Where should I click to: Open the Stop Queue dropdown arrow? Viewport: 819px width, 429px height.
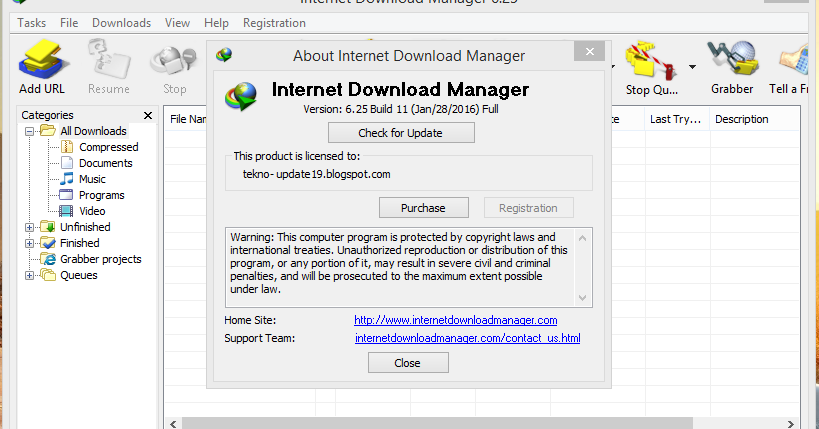pyautogui.click(x=692, y=67)
